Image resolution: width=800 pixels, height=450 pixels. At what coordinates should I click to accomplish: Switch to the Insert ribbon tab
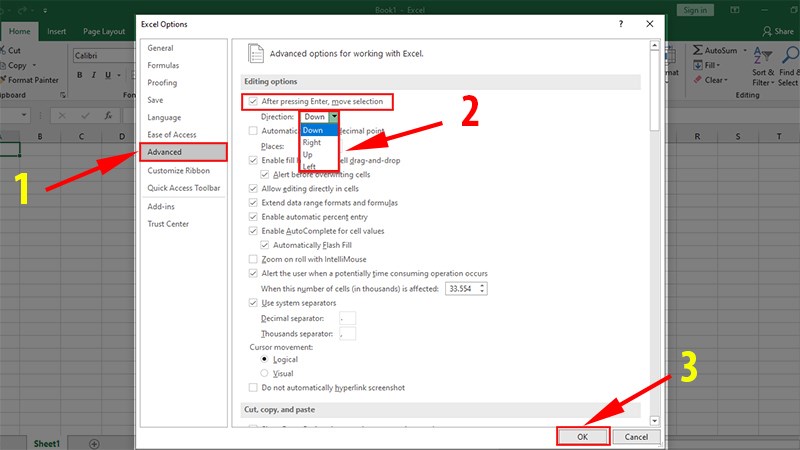(57, 32)
